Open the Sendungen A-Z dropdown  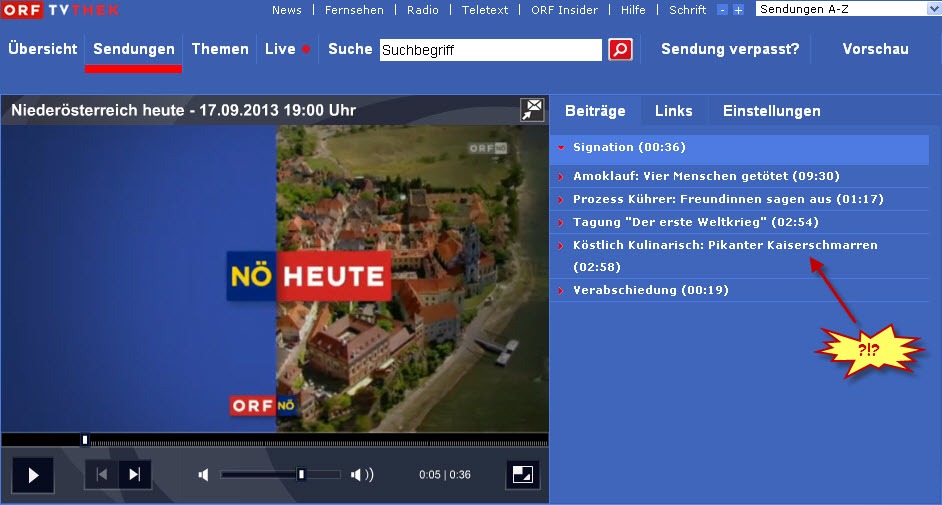(x=848, y=9)
